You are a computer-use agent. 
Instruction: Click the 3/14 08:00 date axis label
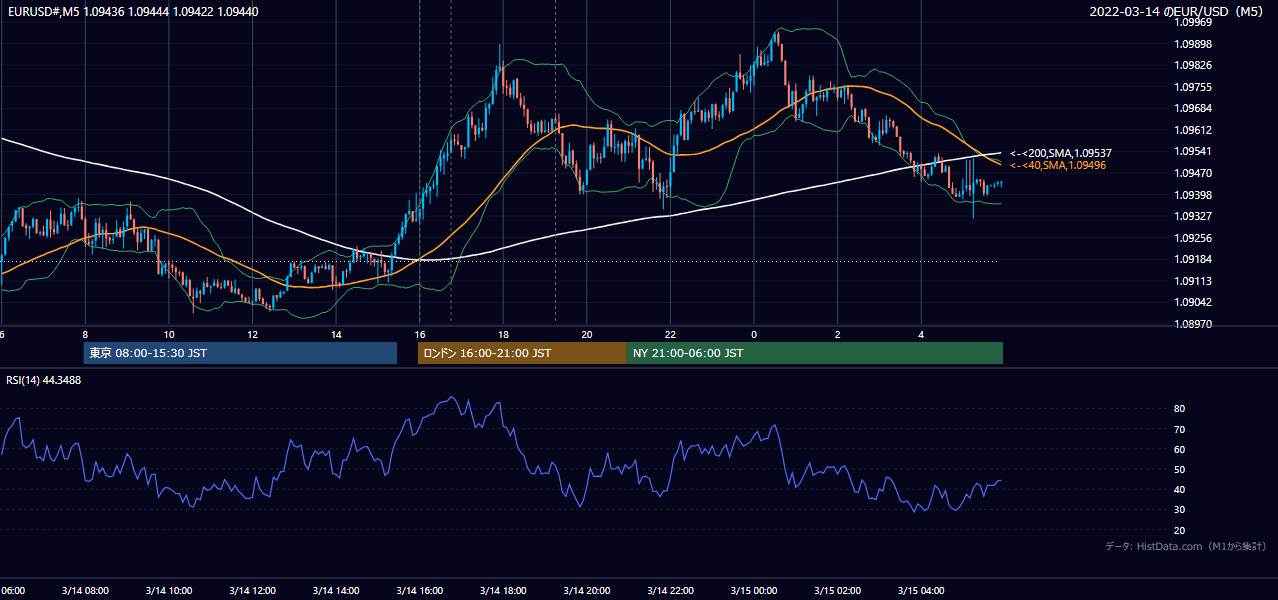click(85, 590)
